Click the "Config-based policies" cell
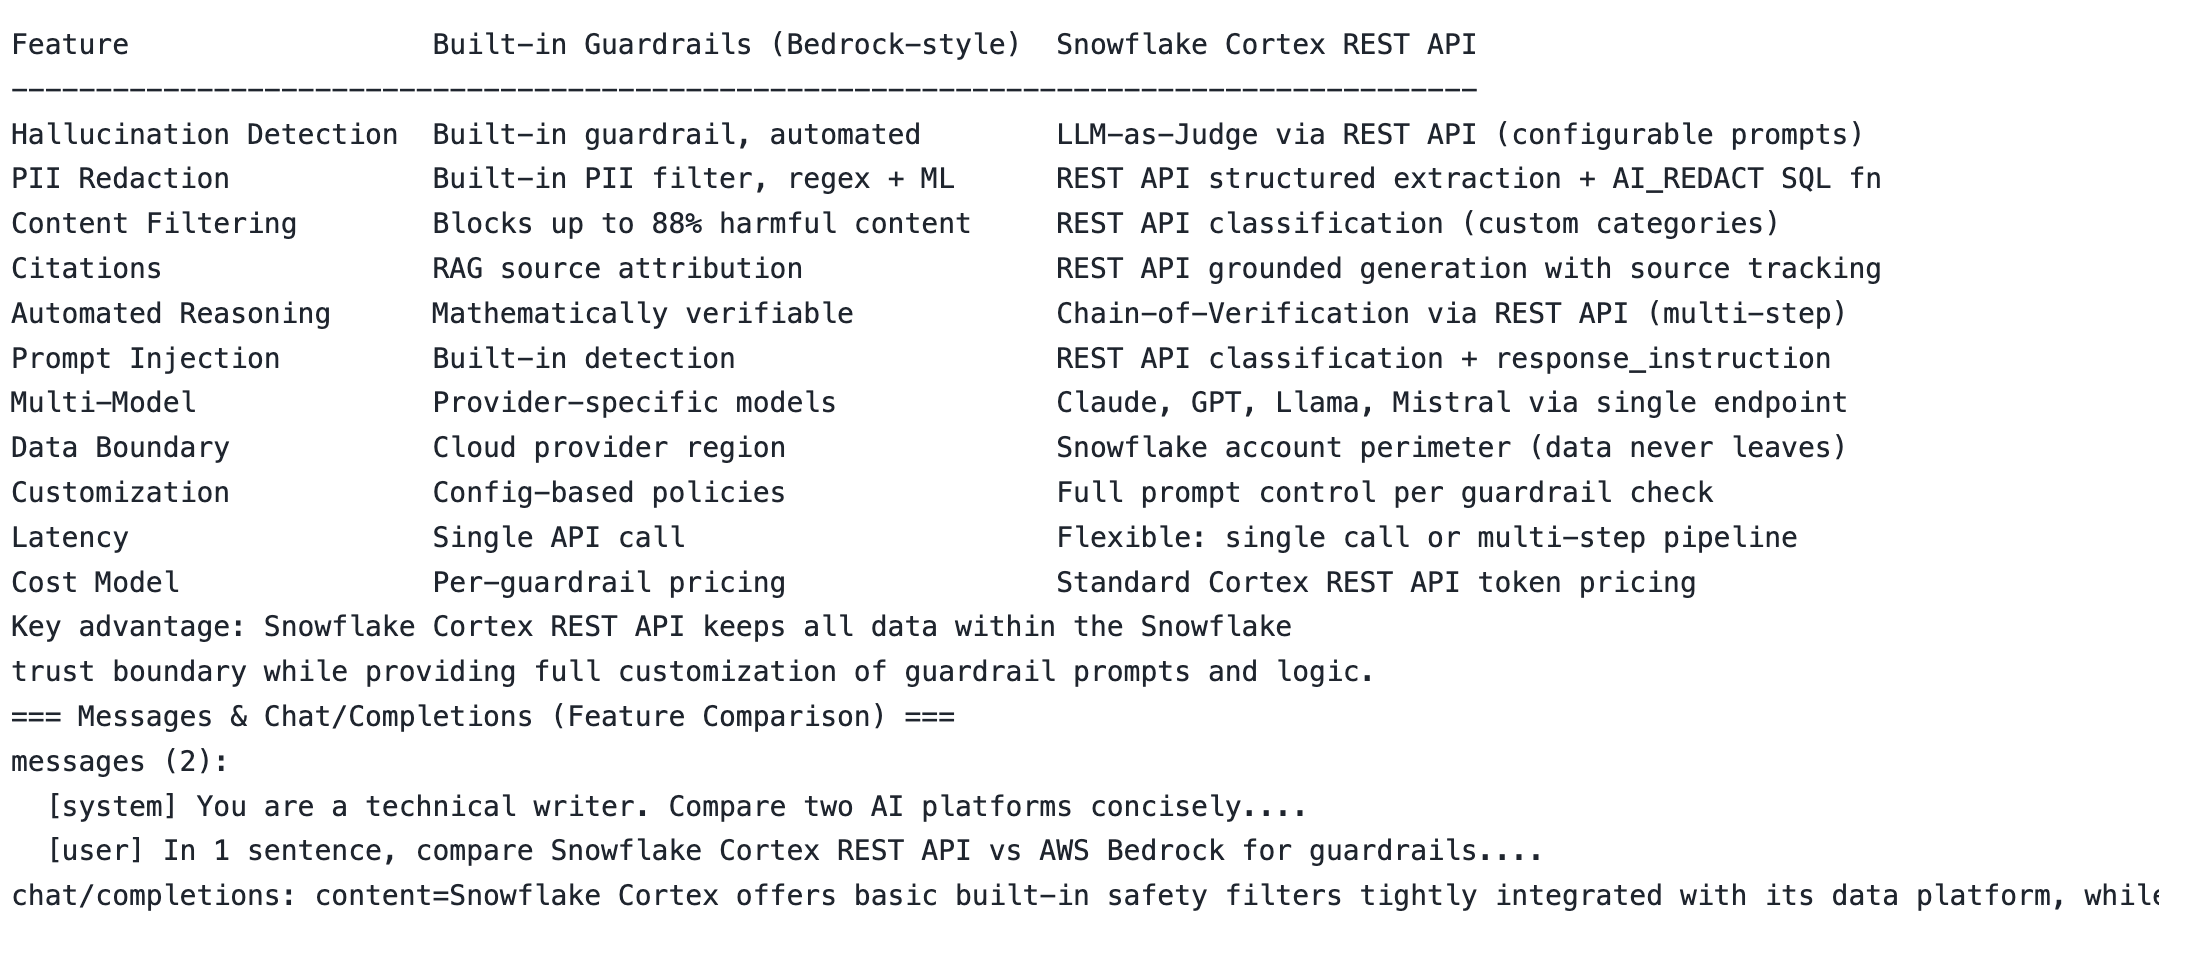This screenshot has width=2186, height=956. click(608, 493)
